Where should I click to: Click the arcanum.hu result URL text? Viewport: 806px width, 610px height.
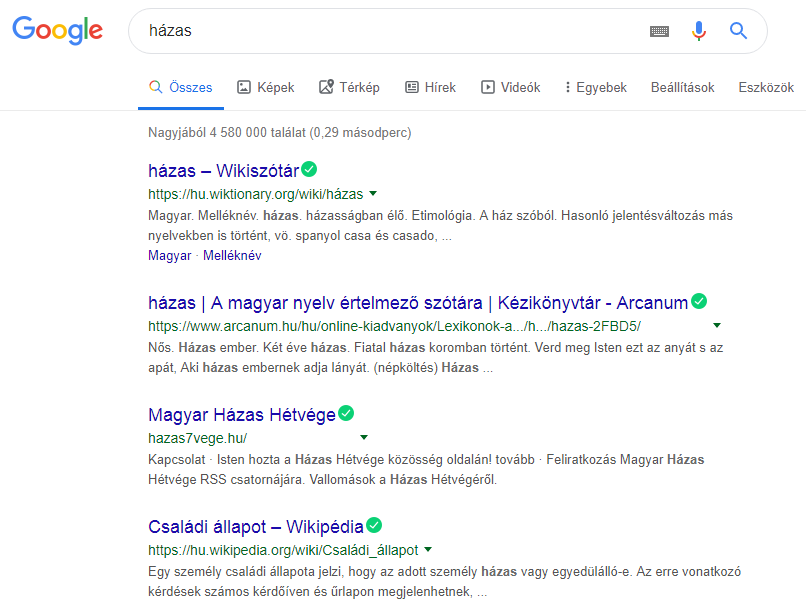tap(394, 326)
